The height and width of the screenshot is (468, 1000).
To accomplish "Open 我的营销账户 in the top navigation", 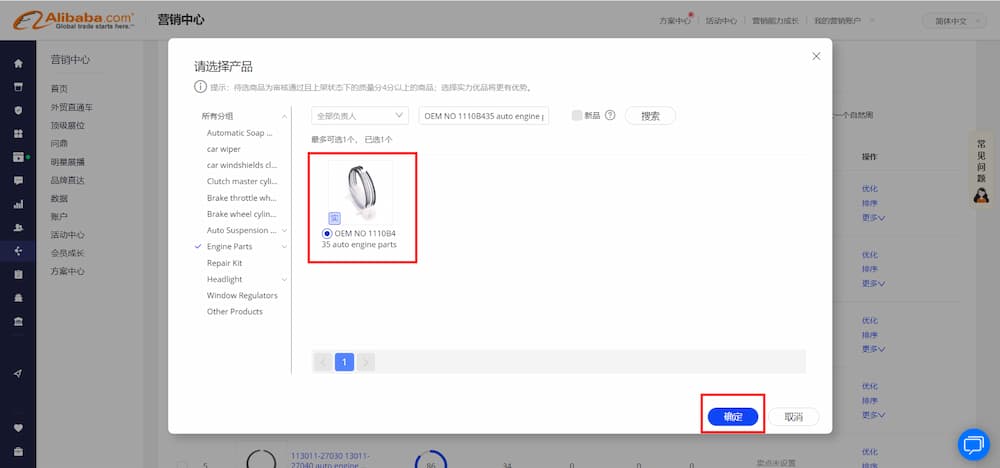I will tap(838, 21).
